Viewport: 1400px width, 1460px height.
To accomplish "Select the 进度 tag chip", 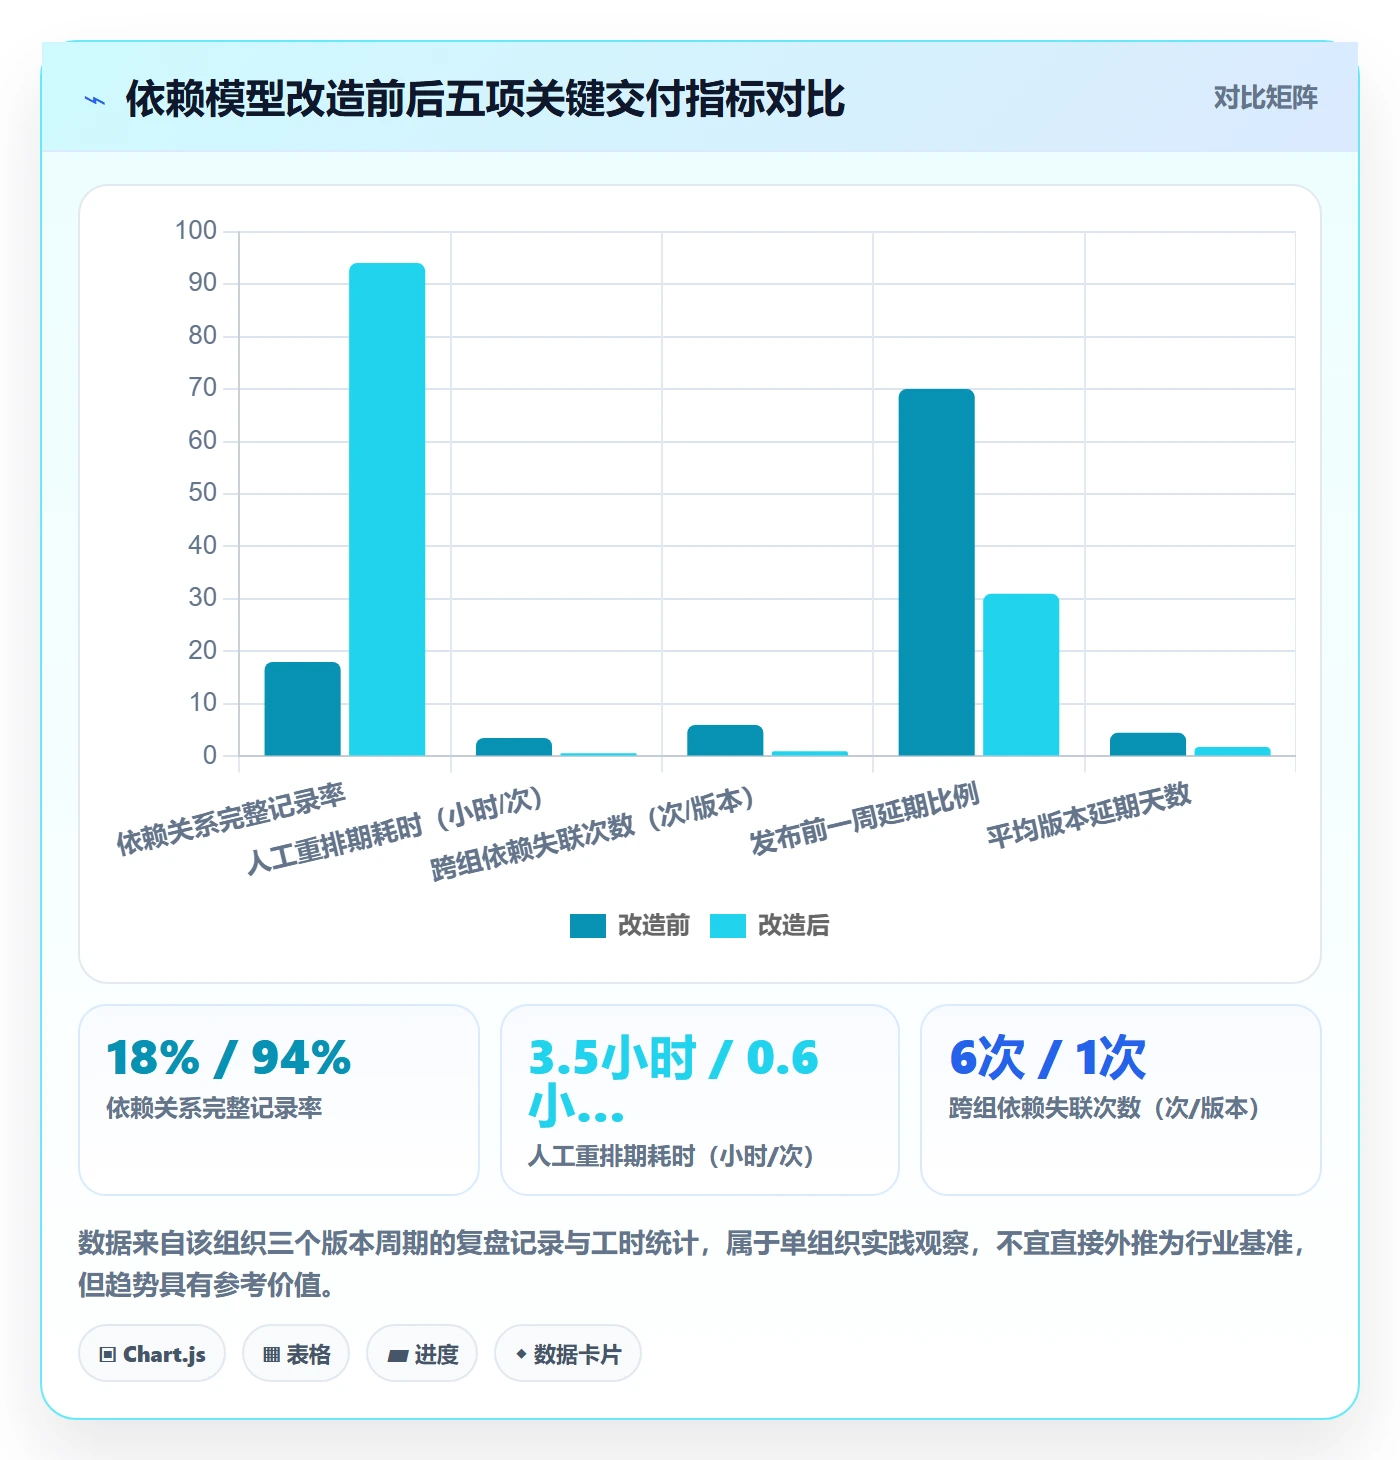I will pyautogui.click(x=422, y=1354).
